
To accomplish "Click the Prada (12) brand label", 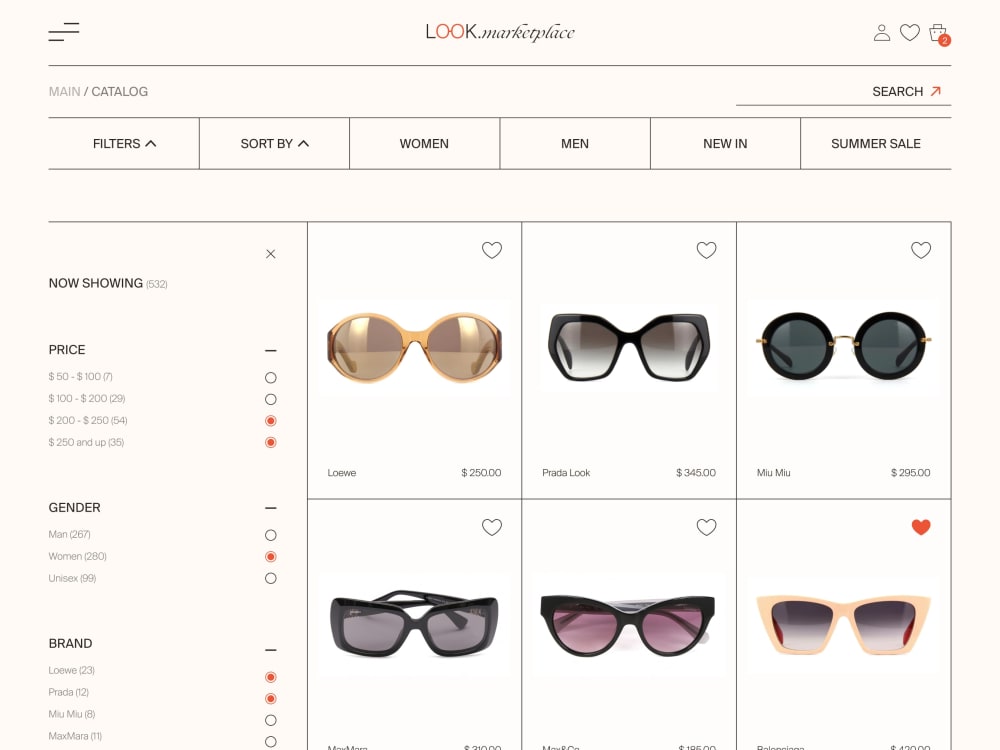I will (x=68, y=692).
